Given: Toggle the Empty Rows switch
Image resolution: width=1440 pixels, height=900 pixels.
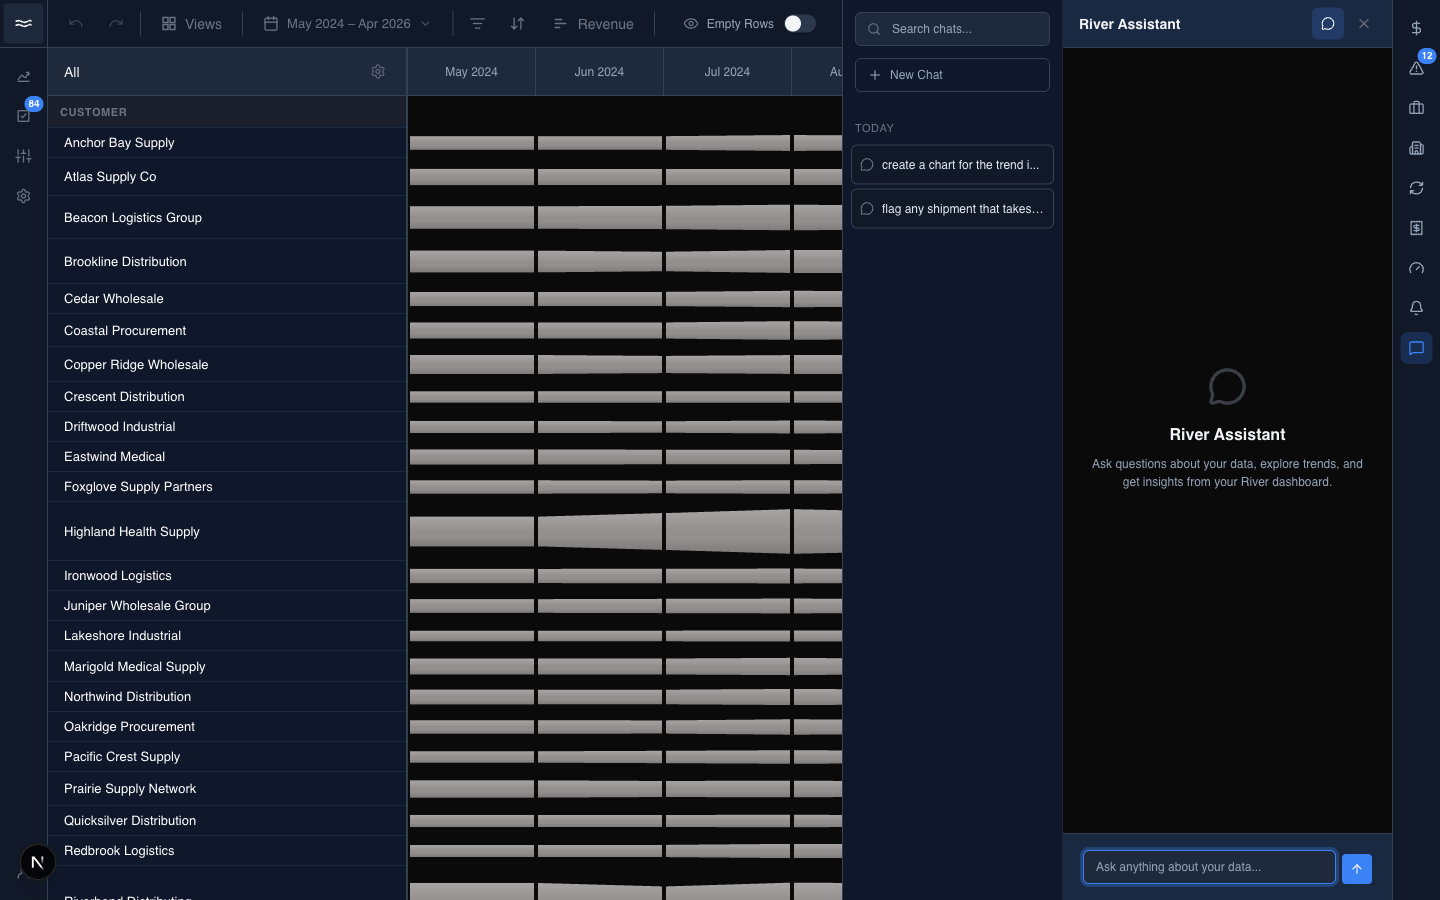Looking at the screenshot, I should point(799,23).
